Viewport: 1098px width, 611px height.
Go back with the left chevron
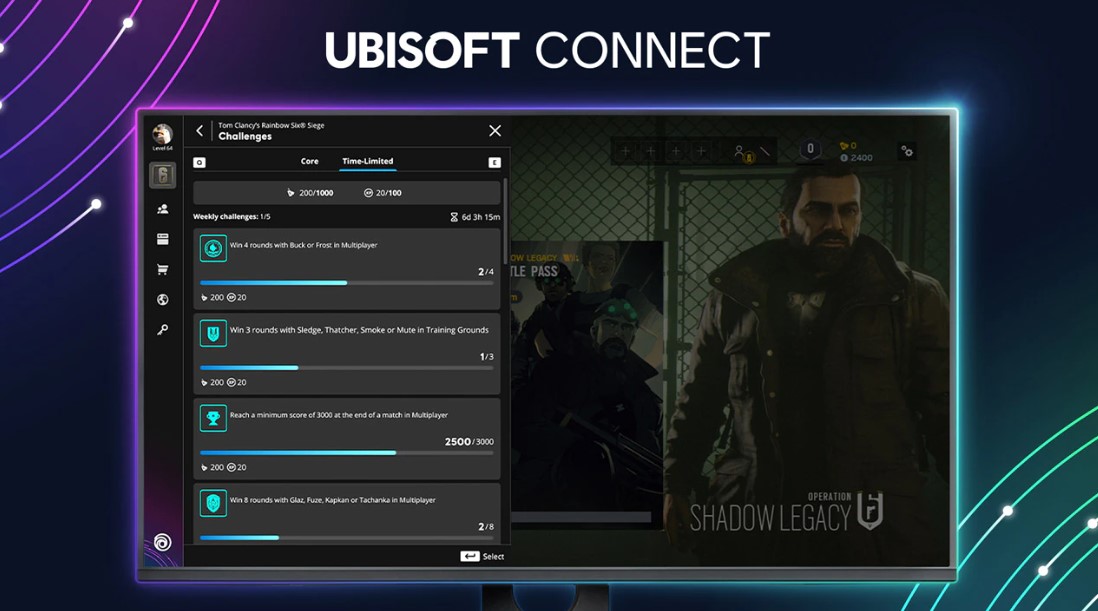click(x=200, y=130)
